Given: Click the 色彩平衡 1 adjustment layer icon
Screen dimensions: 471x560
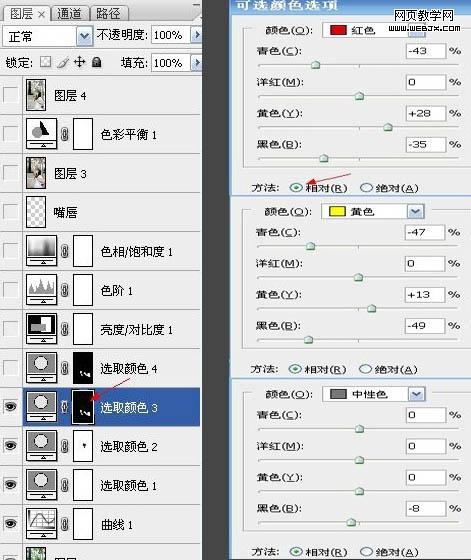Looking at the screenshot, I should (41, 134).
